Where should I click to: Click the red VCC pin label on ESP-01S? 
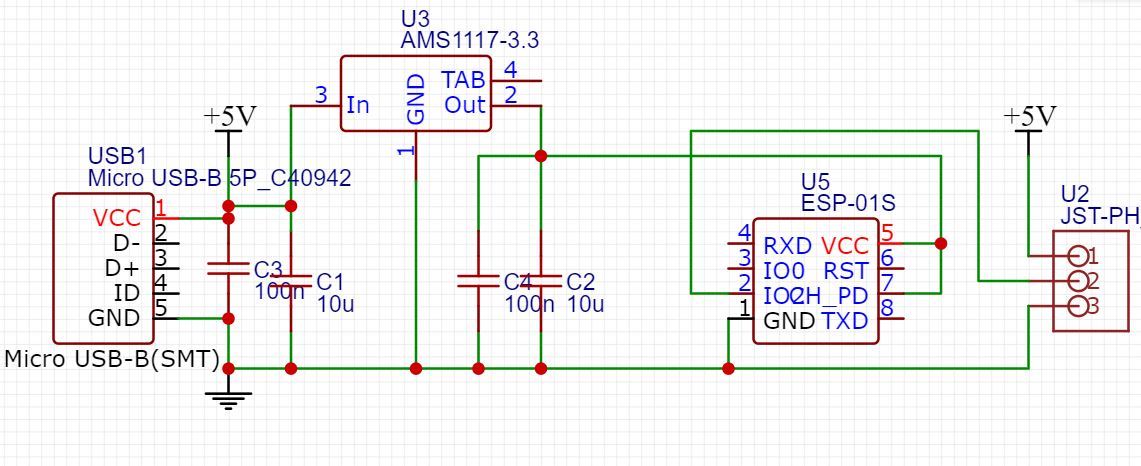[844, 246]
